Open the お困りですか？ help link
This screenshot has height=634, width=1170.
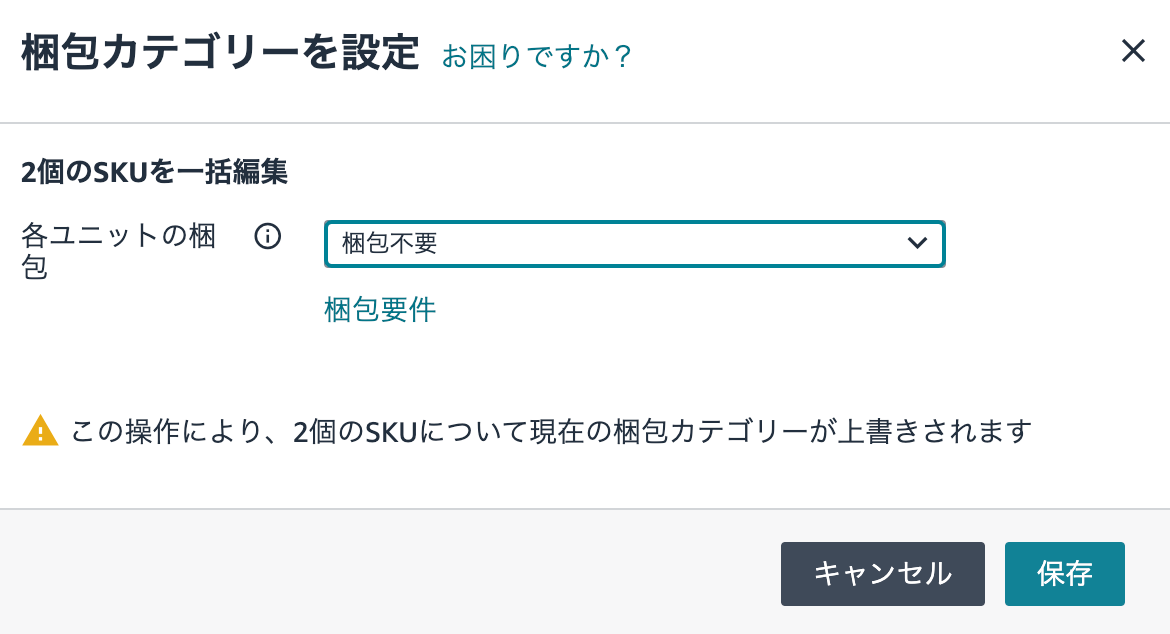click(537, 56)
